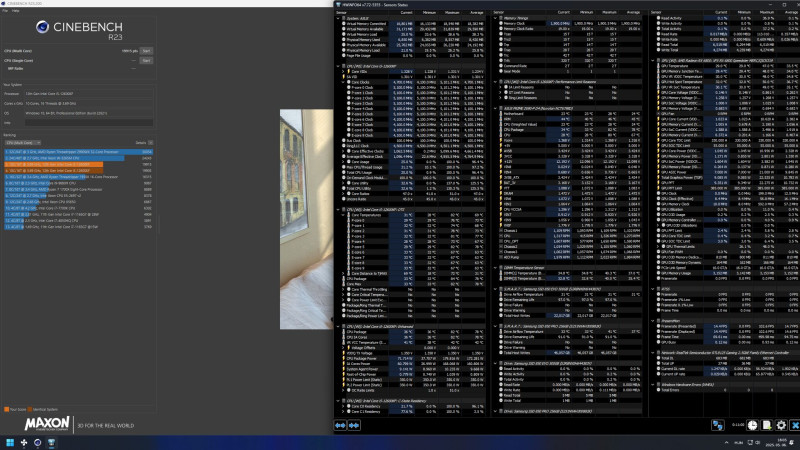Expand the Core VIDs row
800x450 pixels.
[x=343, y=71]
